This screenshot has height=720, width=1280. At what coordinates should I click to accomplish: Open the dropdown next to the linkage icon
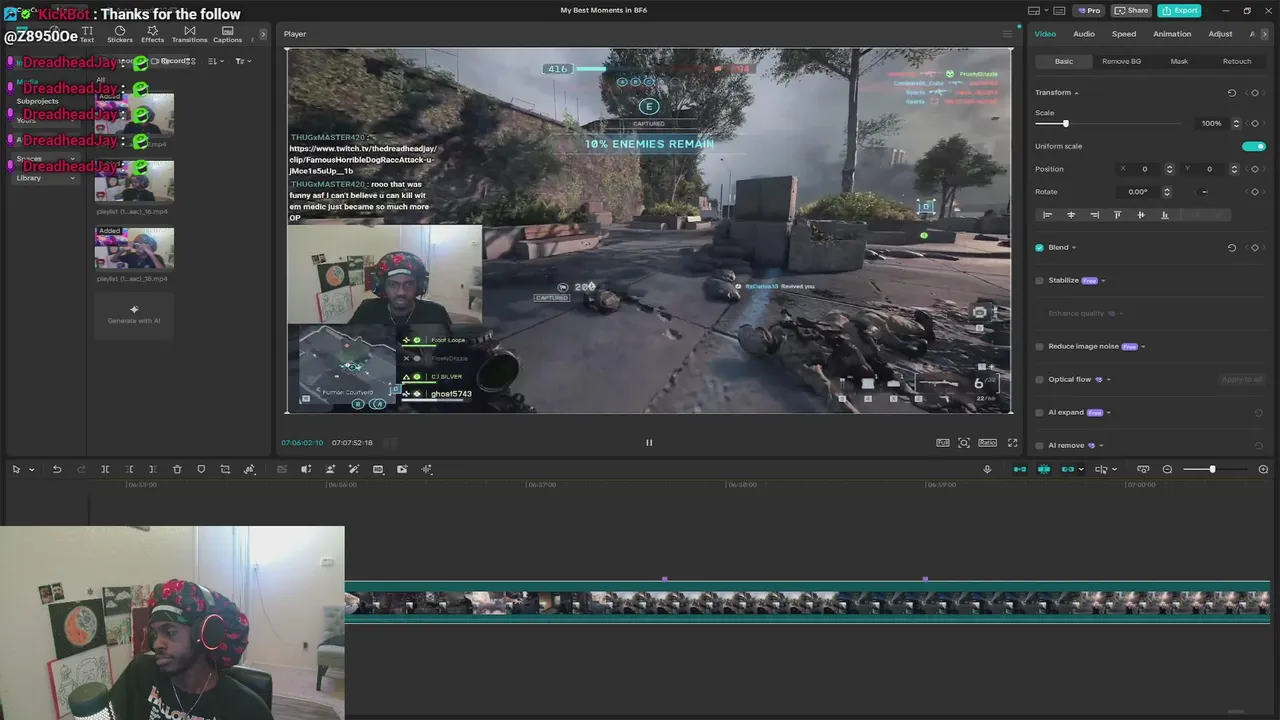pos(1079,470)
